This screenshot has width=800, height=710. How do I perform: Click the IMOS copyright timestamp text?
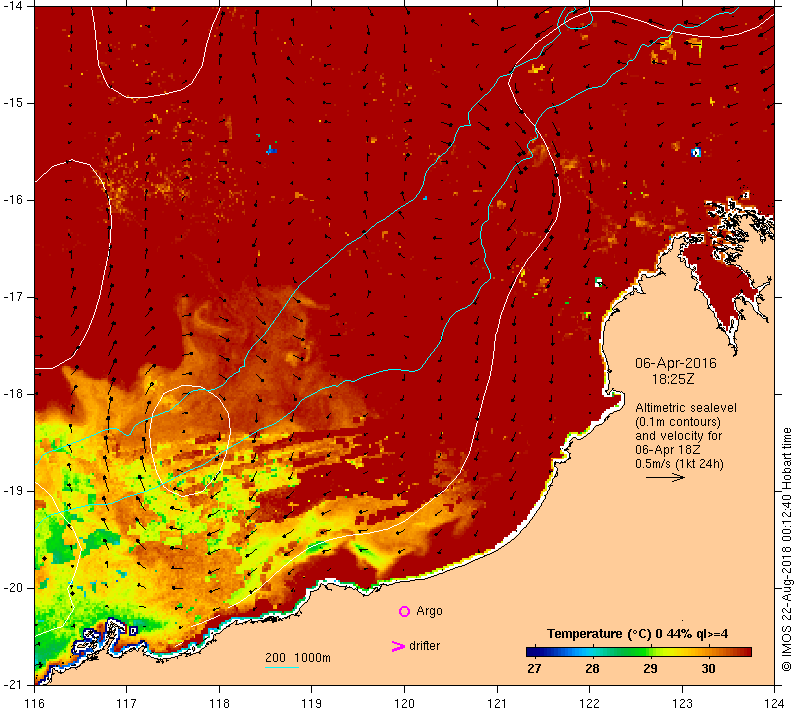click(786, 550)
